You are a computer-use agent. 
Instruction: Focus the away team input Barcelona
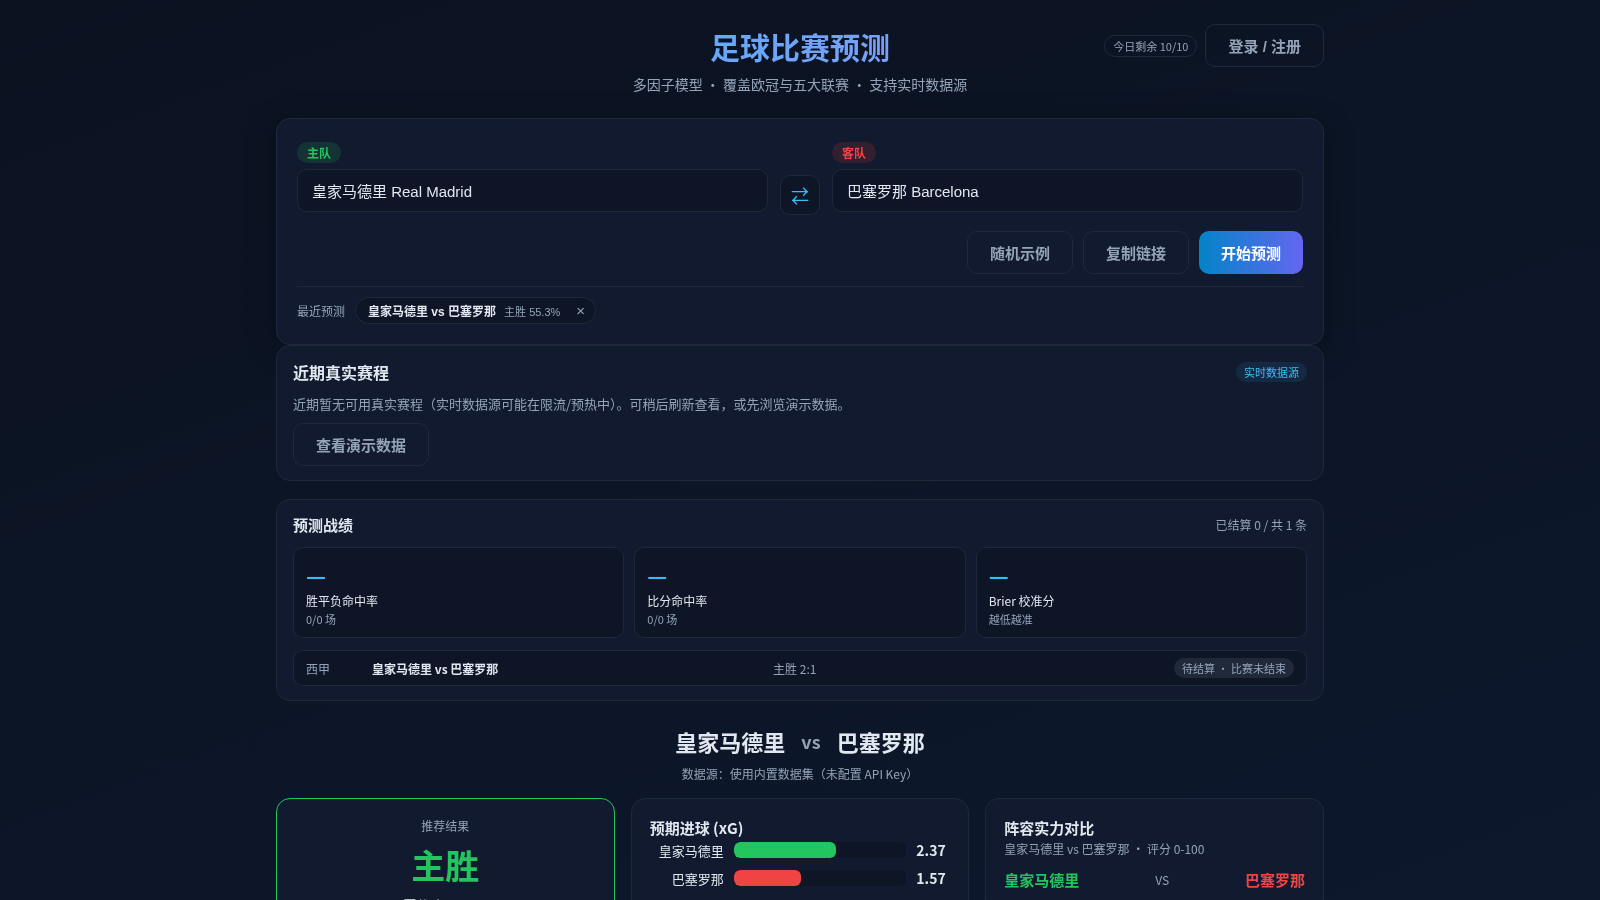coord(1067,191)
